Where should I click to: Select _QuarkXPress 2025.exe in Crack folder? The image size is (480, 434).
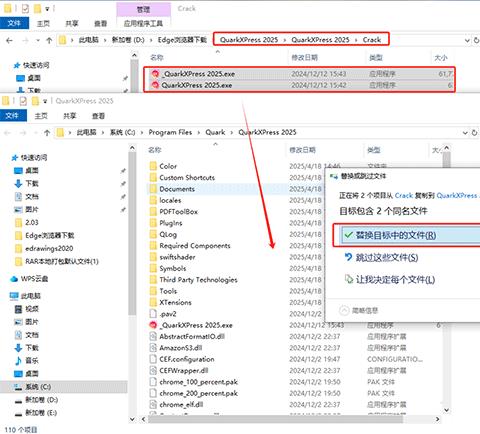[299, 74]
